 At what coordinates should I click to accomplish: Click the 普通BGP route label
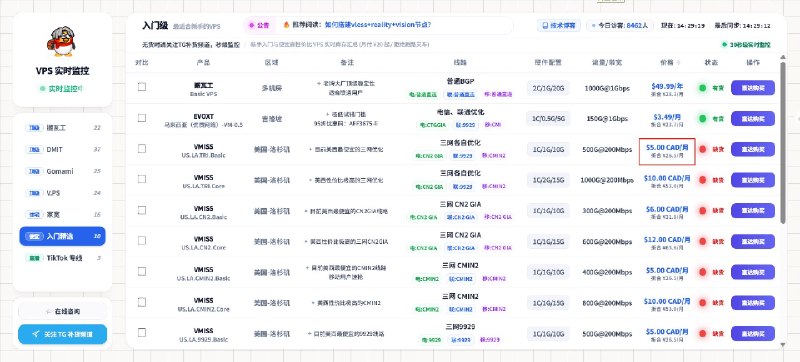[460, 81]
